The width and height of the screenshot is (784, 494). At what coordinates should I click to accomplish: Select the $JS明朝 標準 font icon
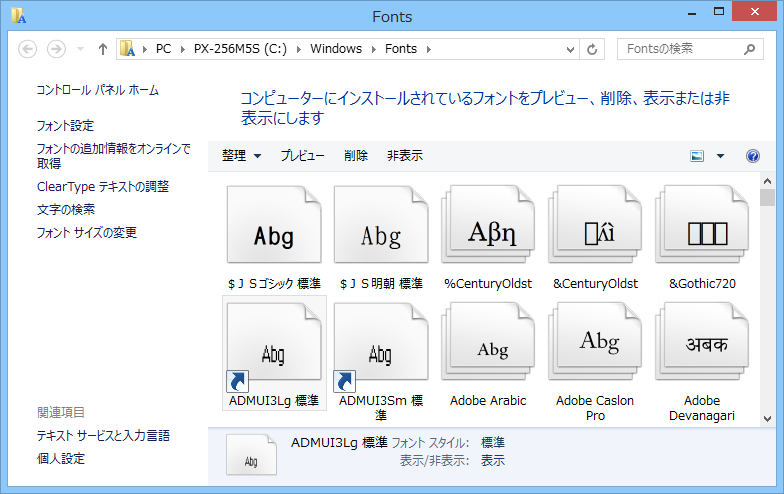381,224
